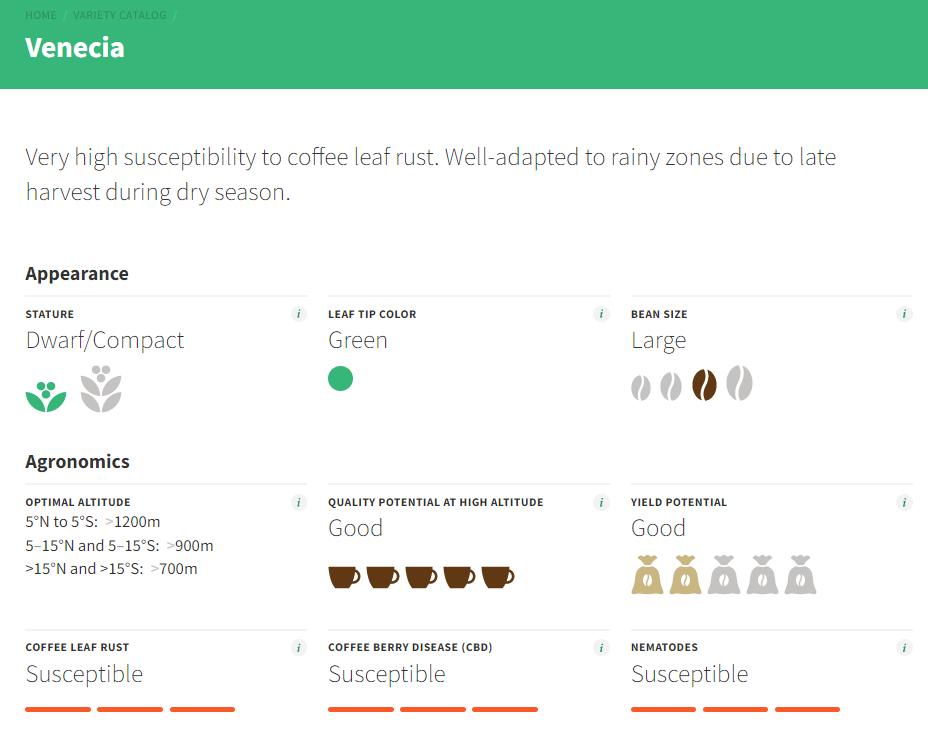Viewport: 928px width, 737px height.
Task: Go to Home breadcrumb link
Action: coord(41,15)
